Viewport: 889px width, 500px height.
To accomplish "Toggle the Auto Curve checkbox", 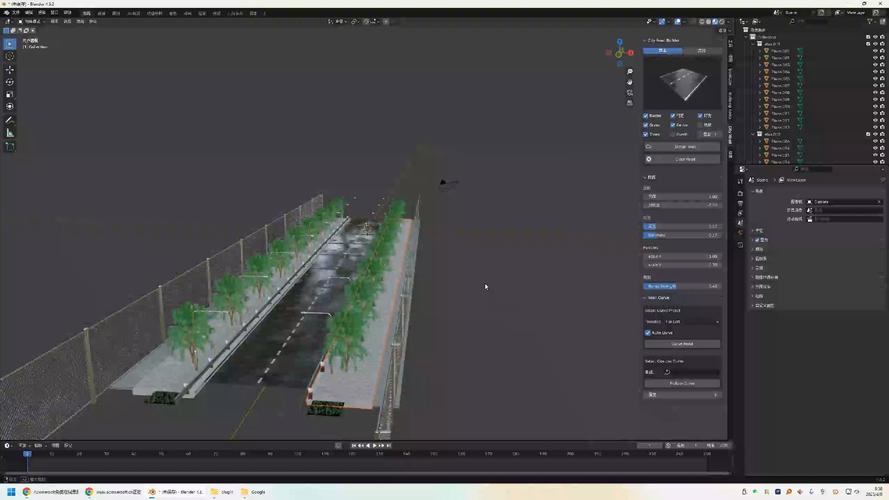I will 648,333.
